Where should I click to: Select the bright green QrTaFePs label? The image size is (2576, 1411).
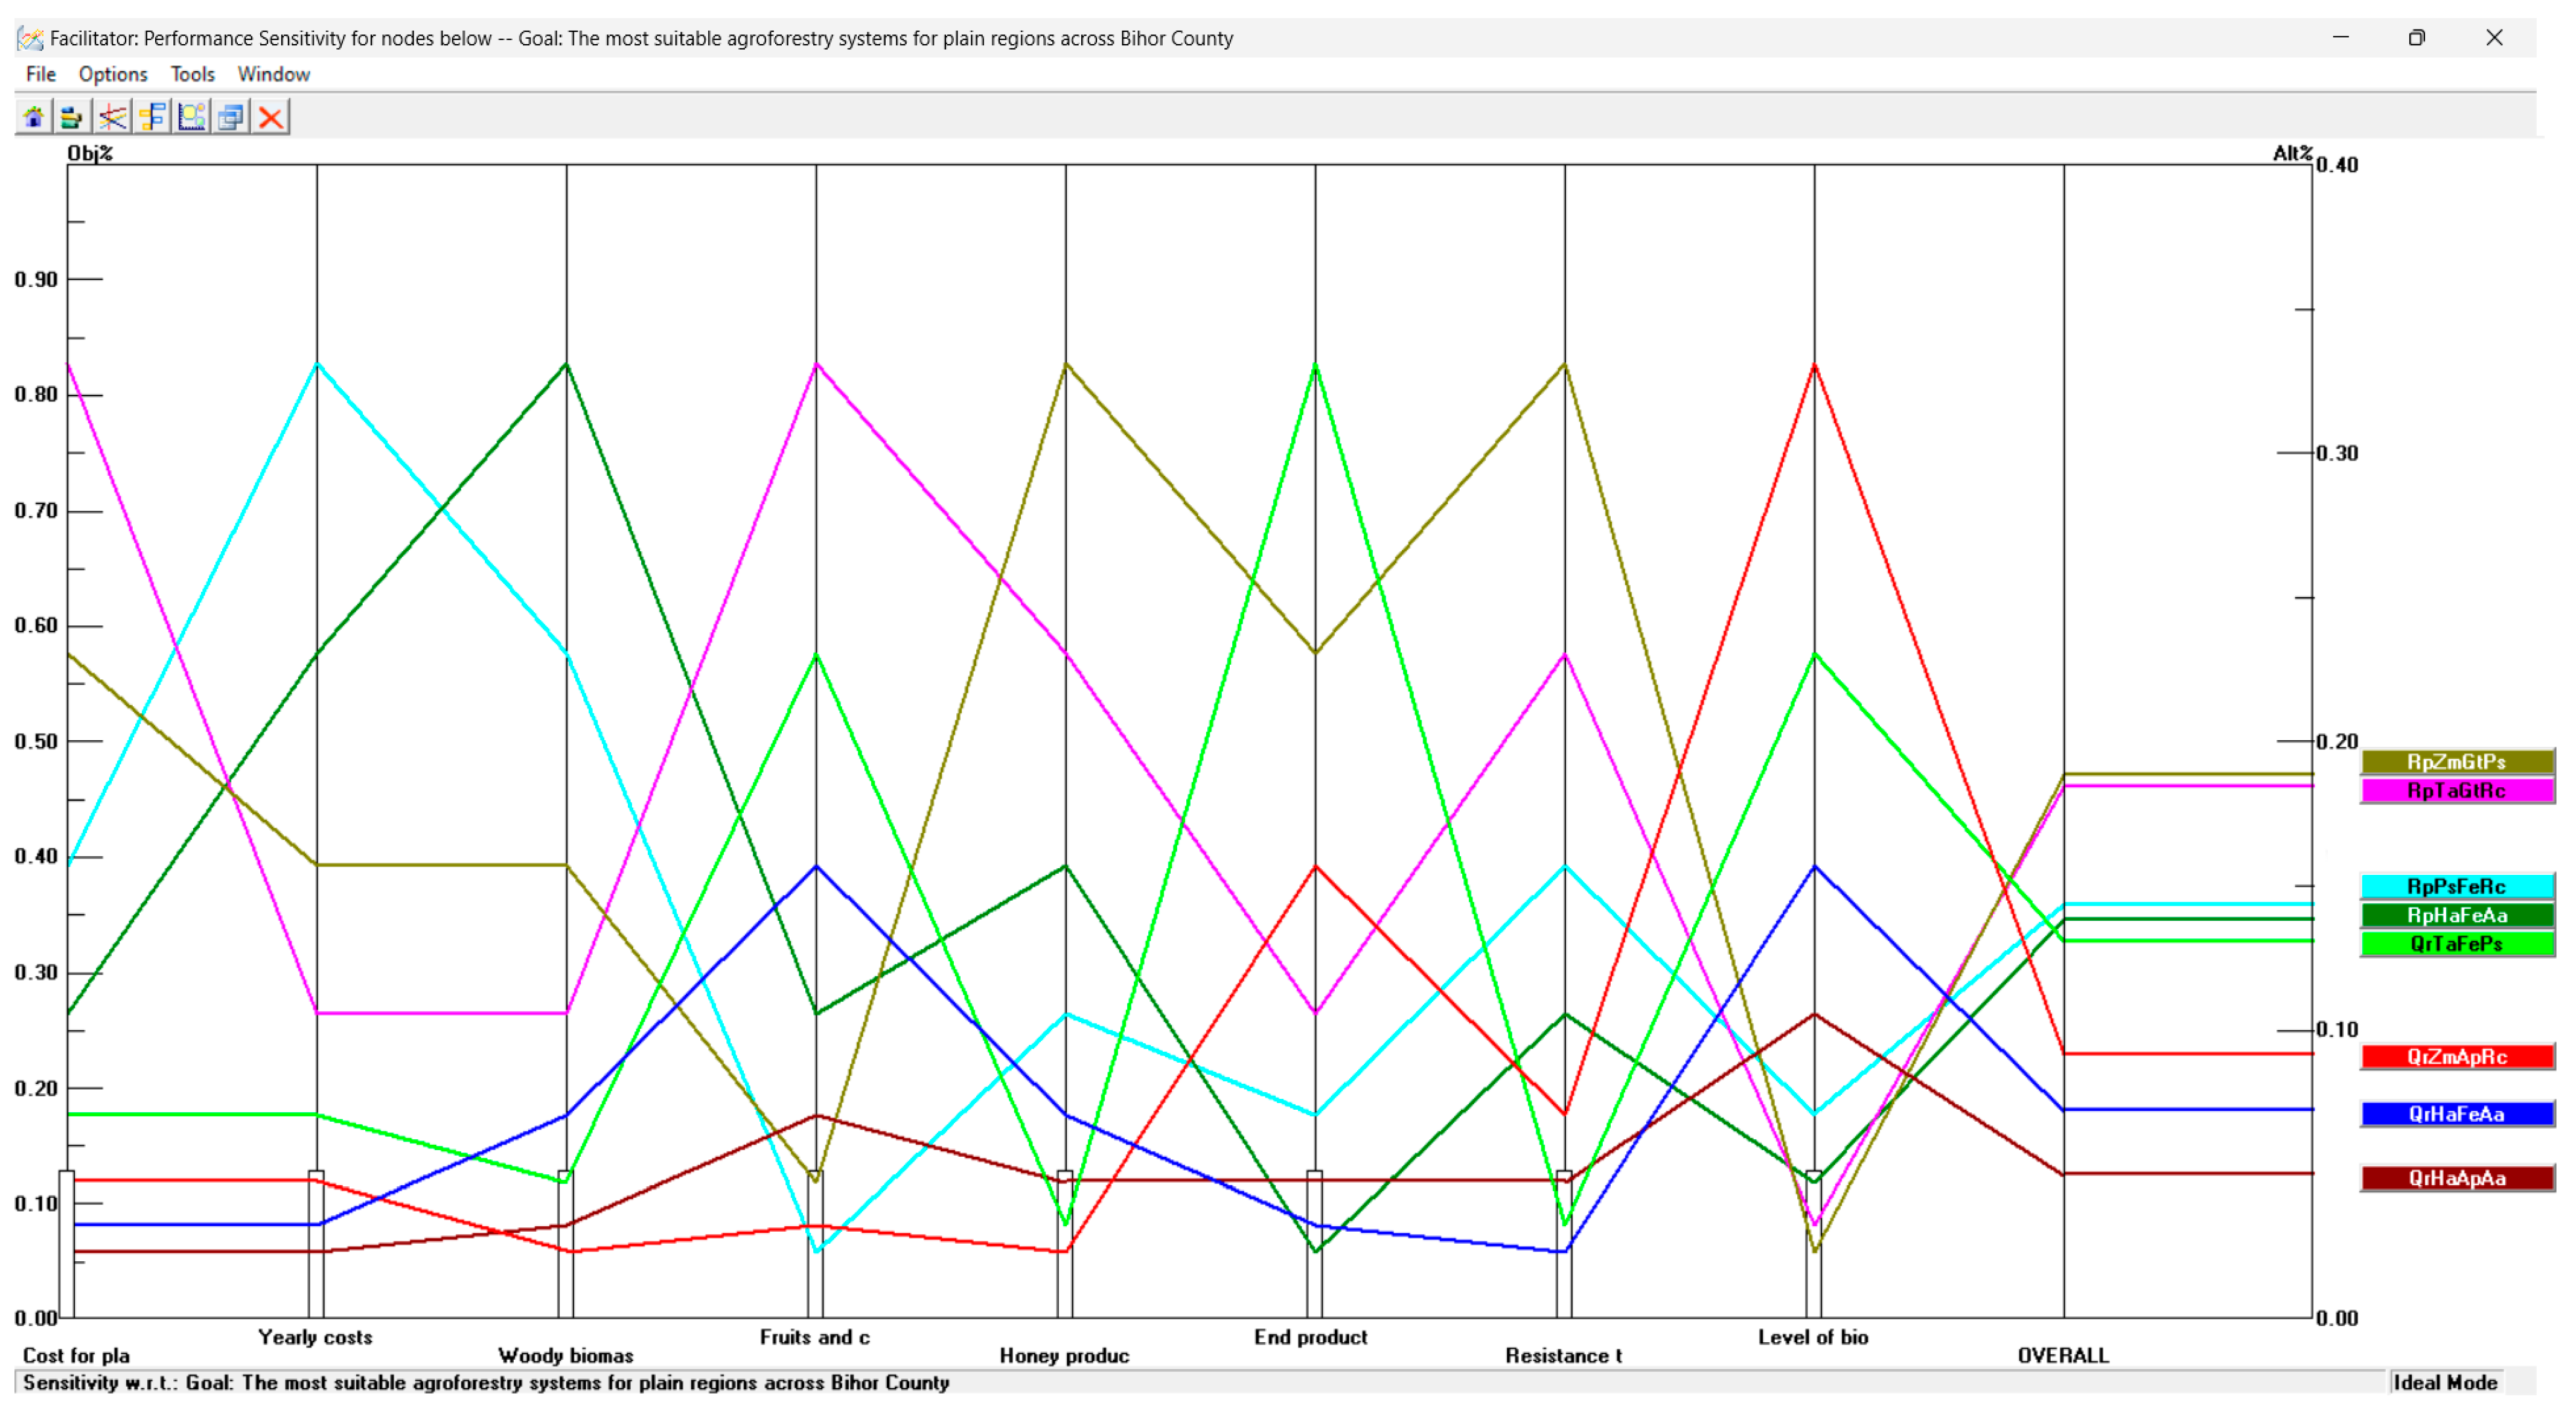tap(2456, 944)
